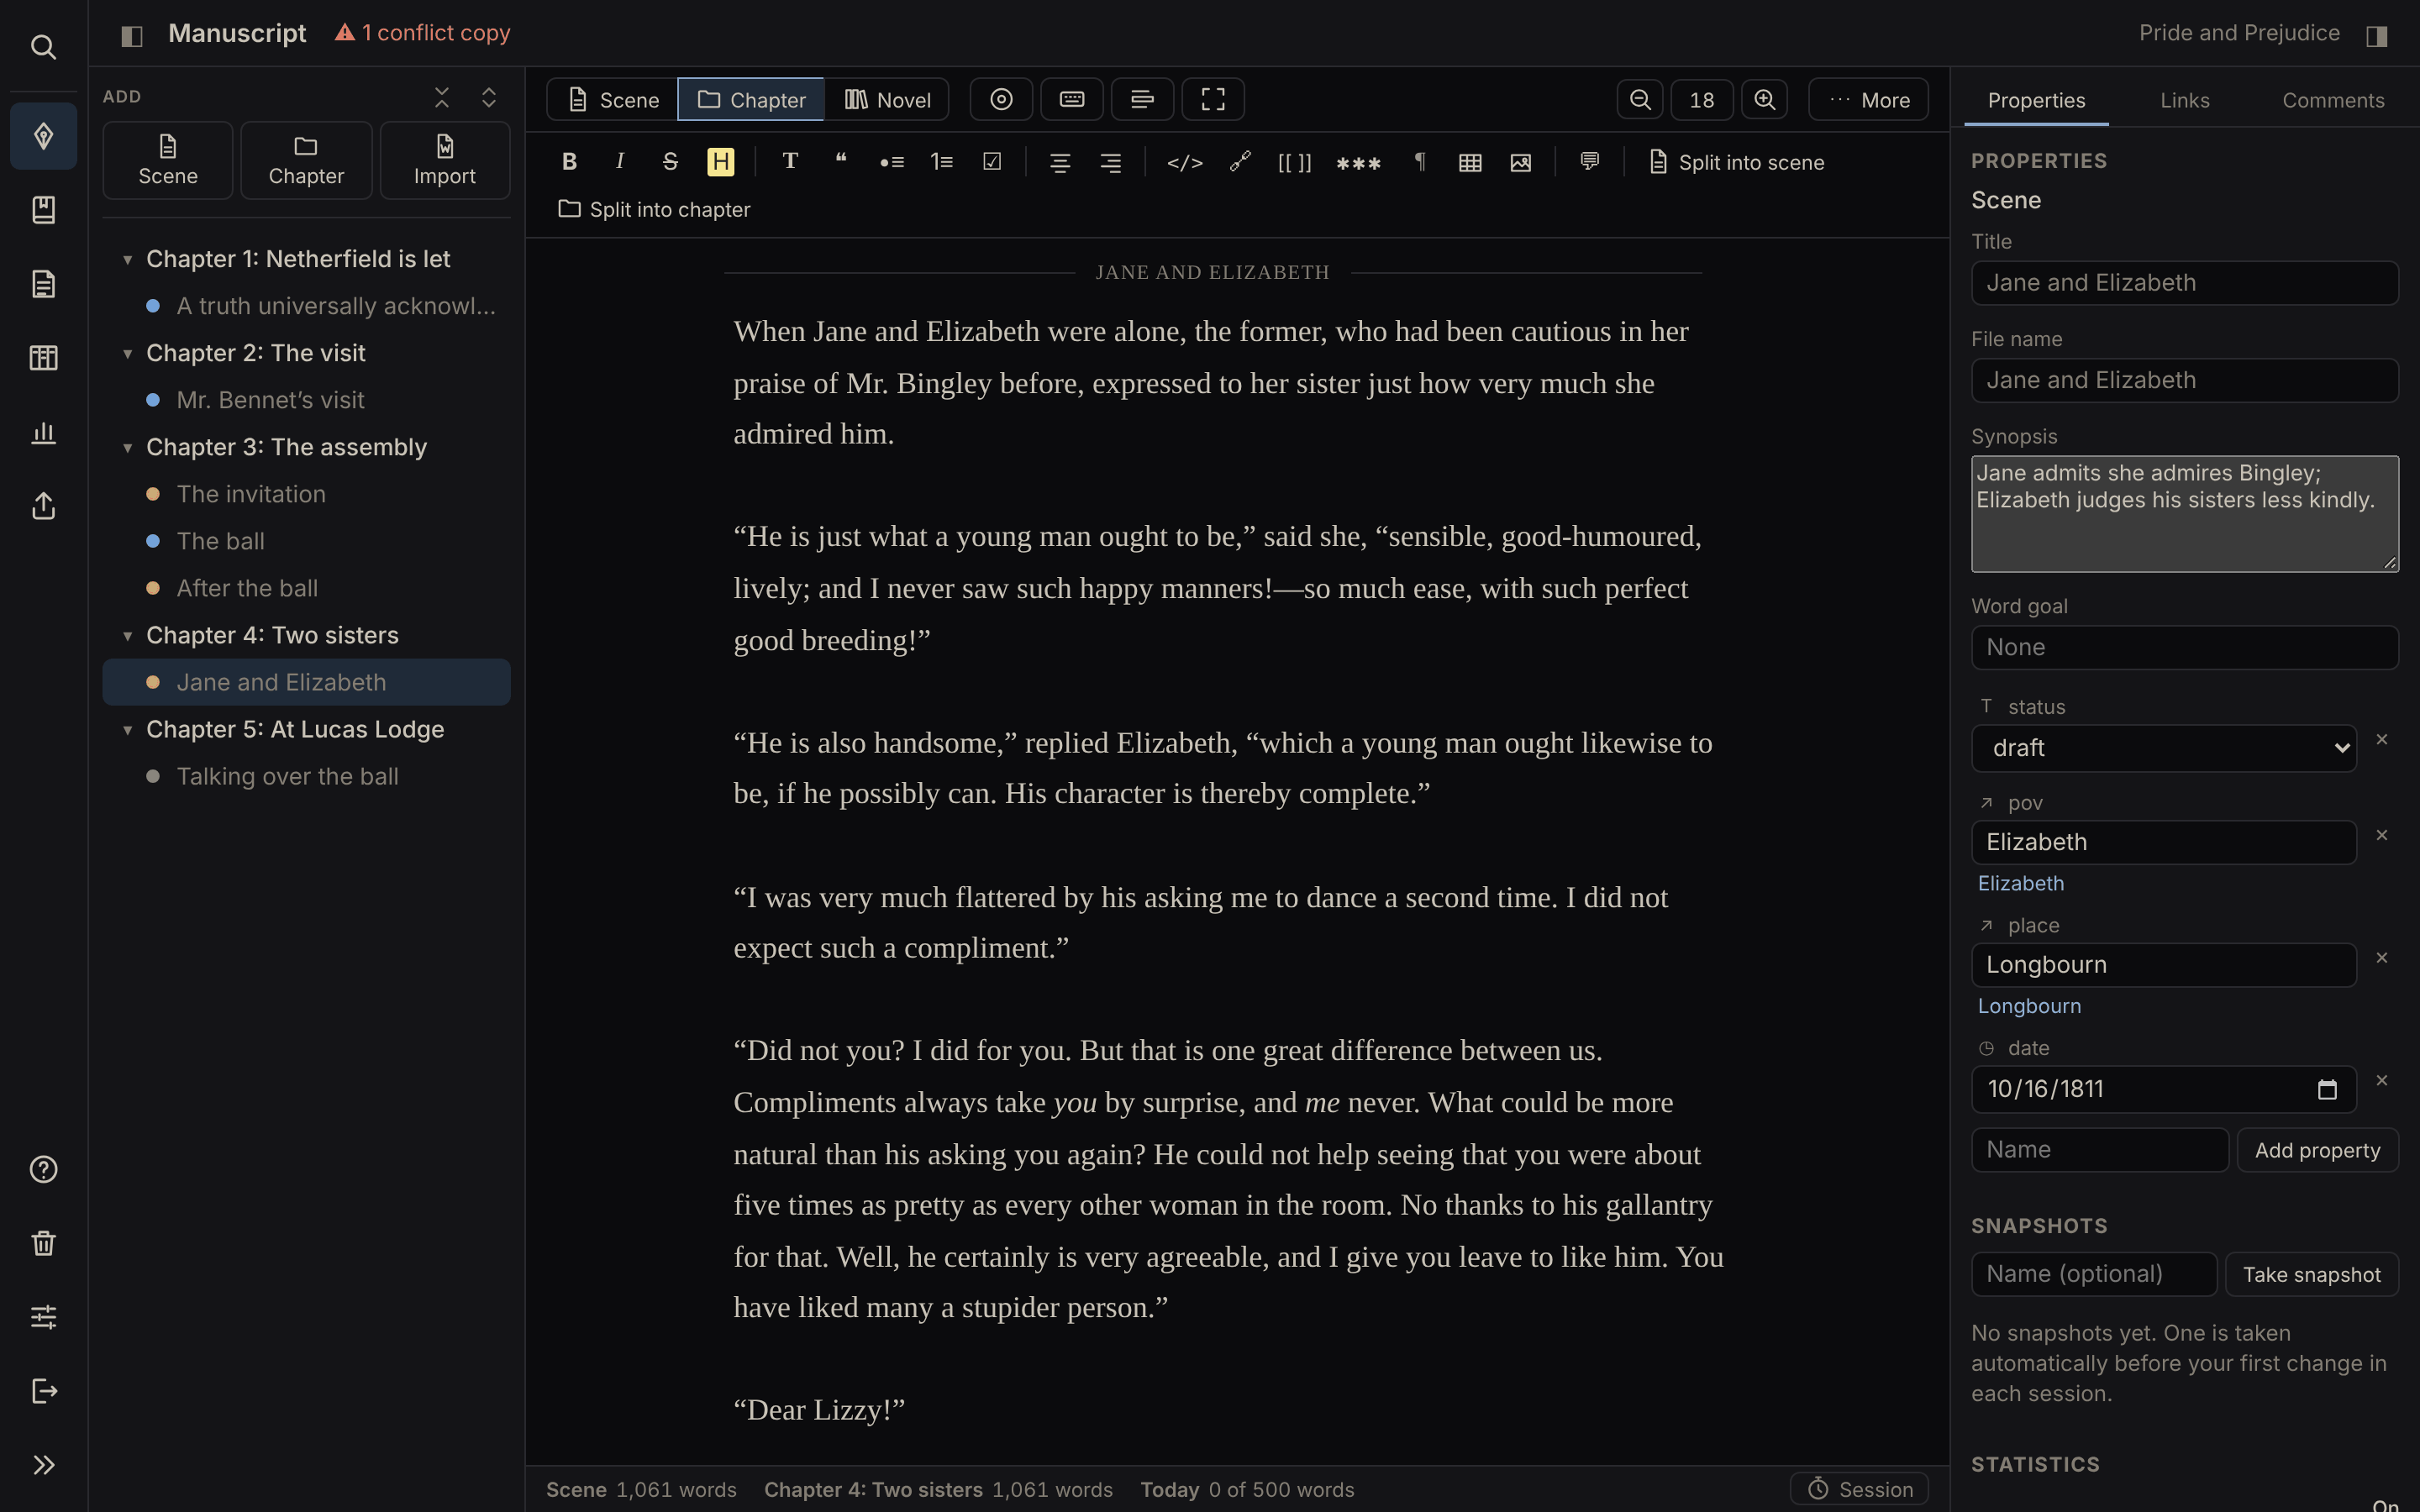Collapse Chapter 3: The assembly
The image size is (2420, 1512).
(127, 448)
